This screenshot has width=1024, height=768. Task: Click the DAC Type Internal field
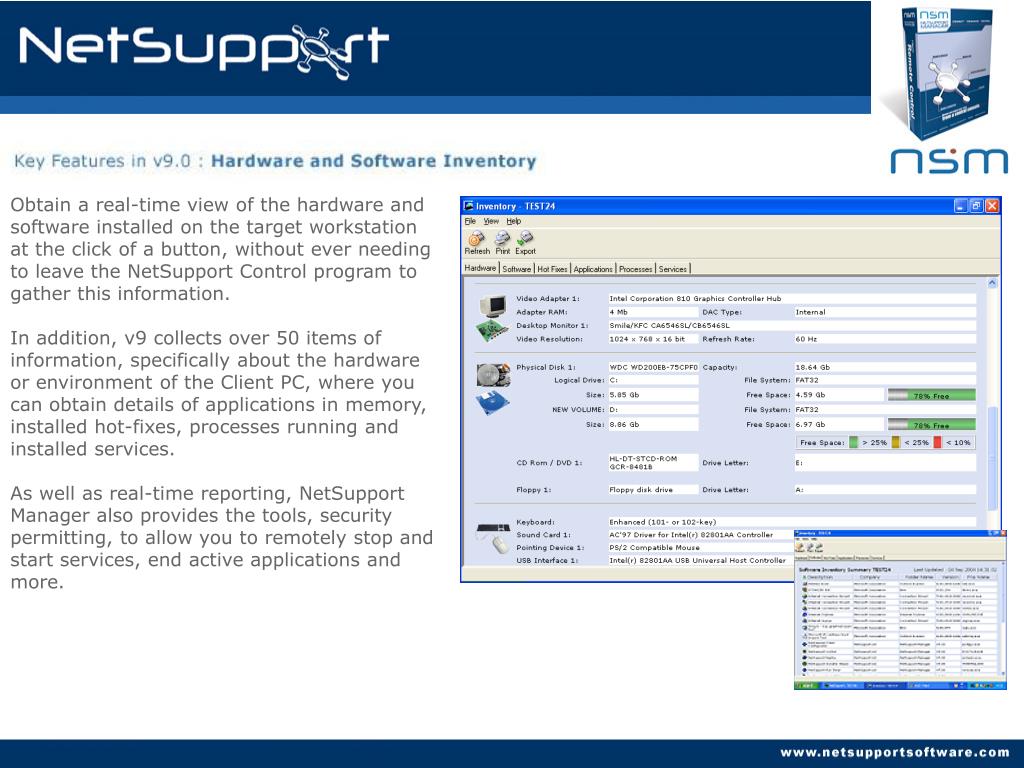point(884,312)
